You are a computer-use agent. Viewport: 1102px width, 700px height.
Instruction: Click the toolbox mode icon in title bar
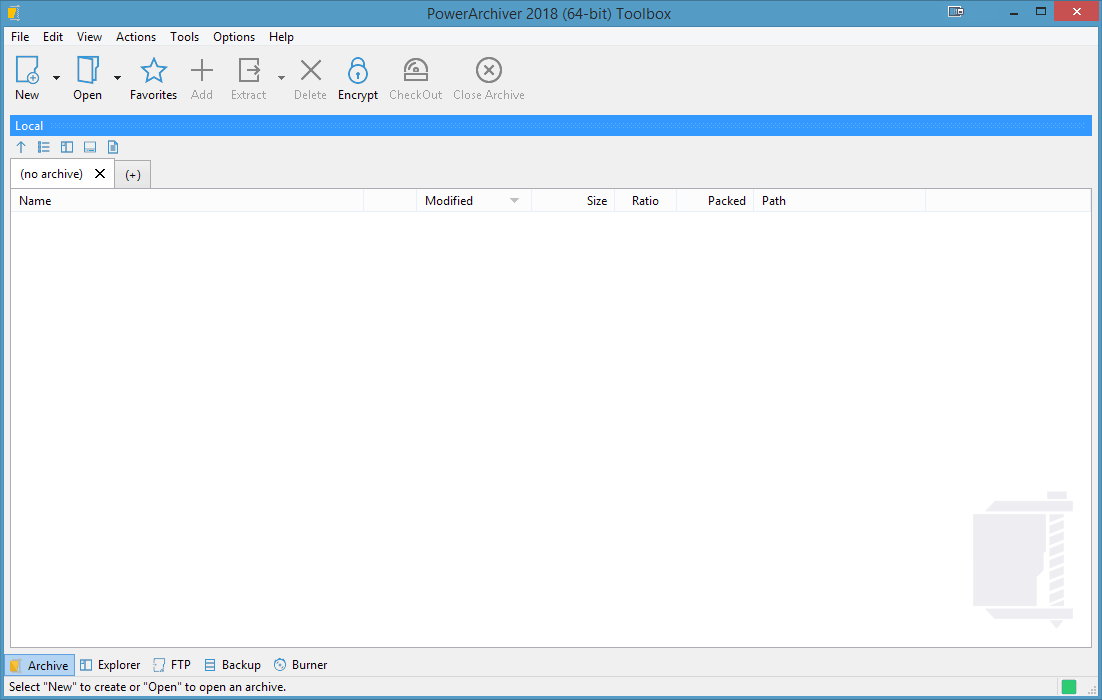(x=955, y=11)
